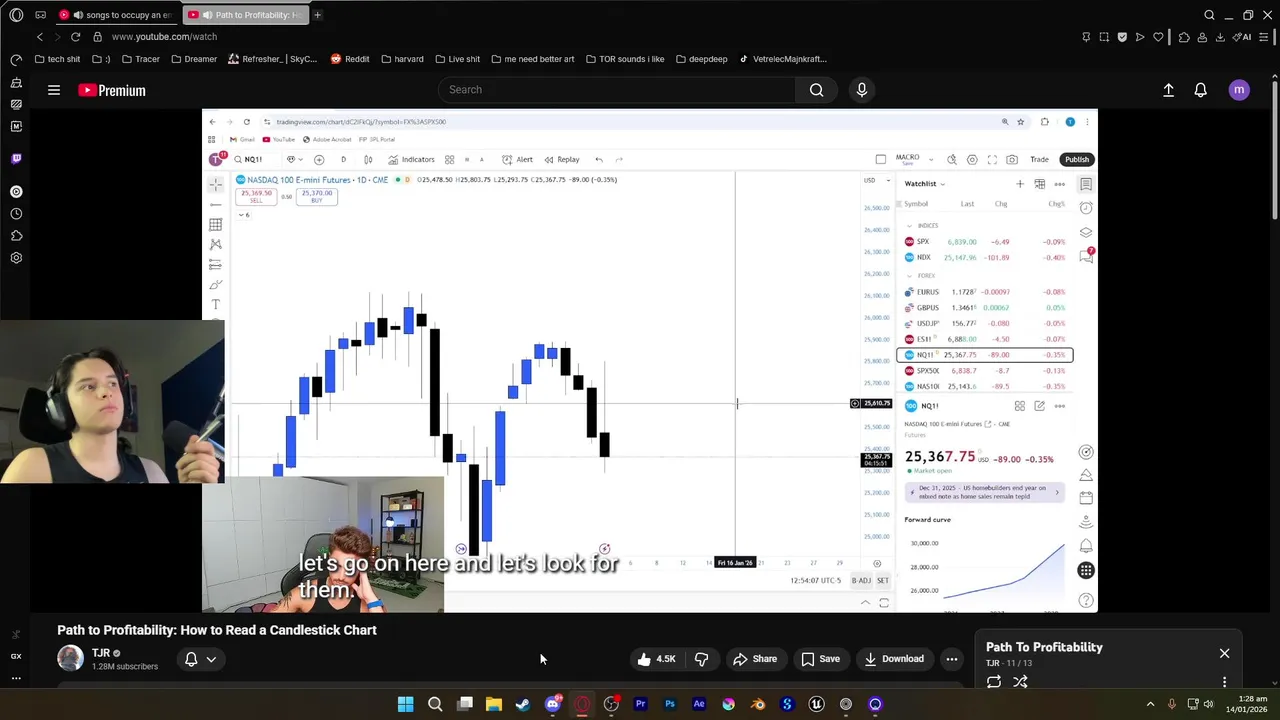Dislike the video with thumbs down
Screen dimensions: 1280x720
pos(702,659)
